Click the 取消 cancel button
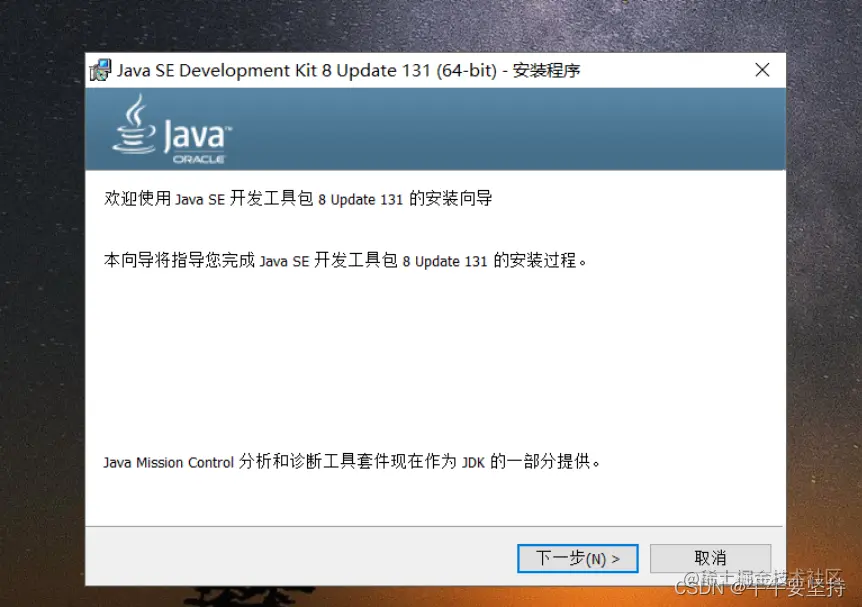862x607 pixels. coord(710,558)
